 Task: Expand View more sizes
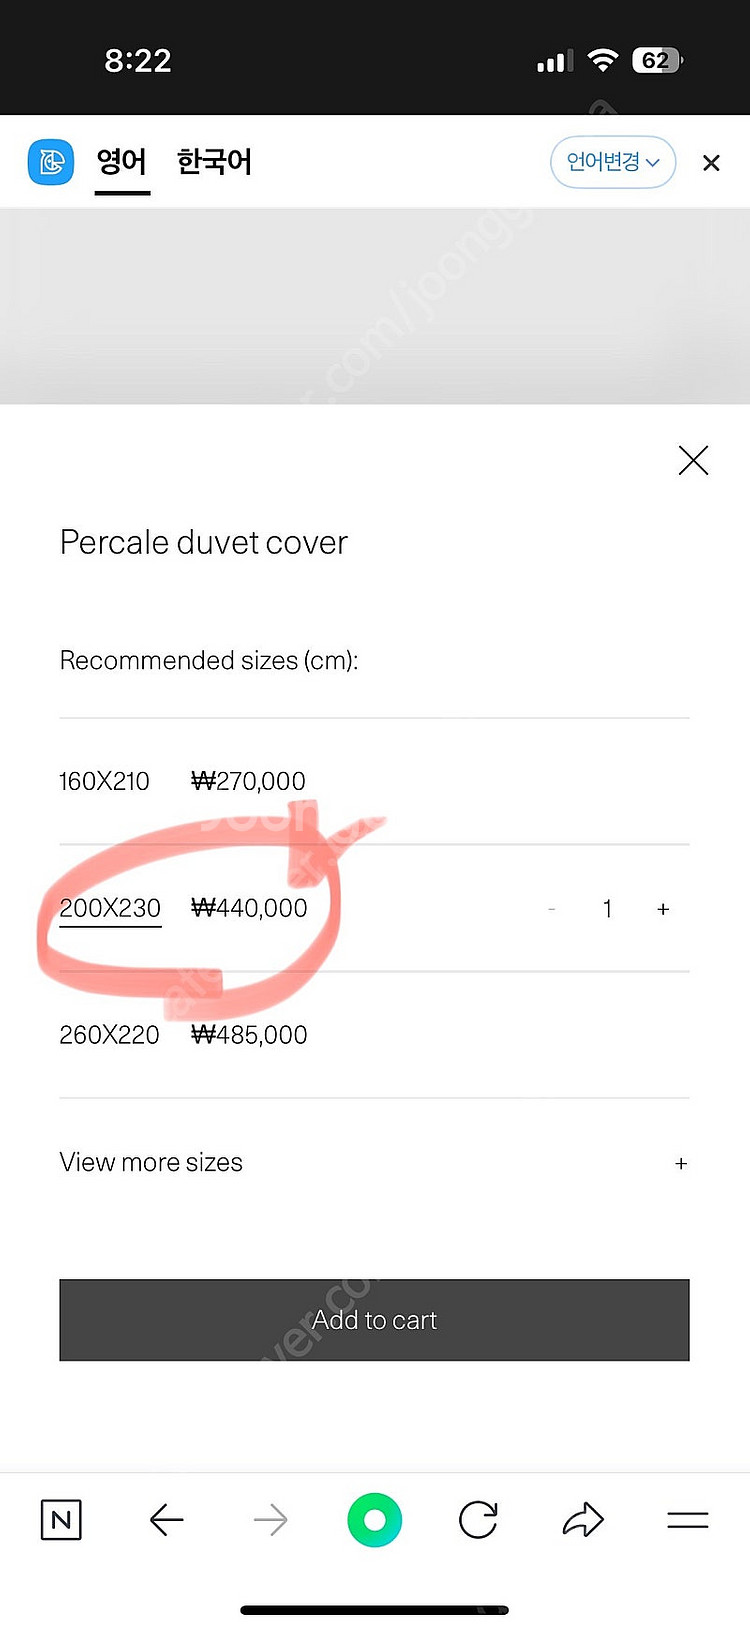[x=151, y=1162]
